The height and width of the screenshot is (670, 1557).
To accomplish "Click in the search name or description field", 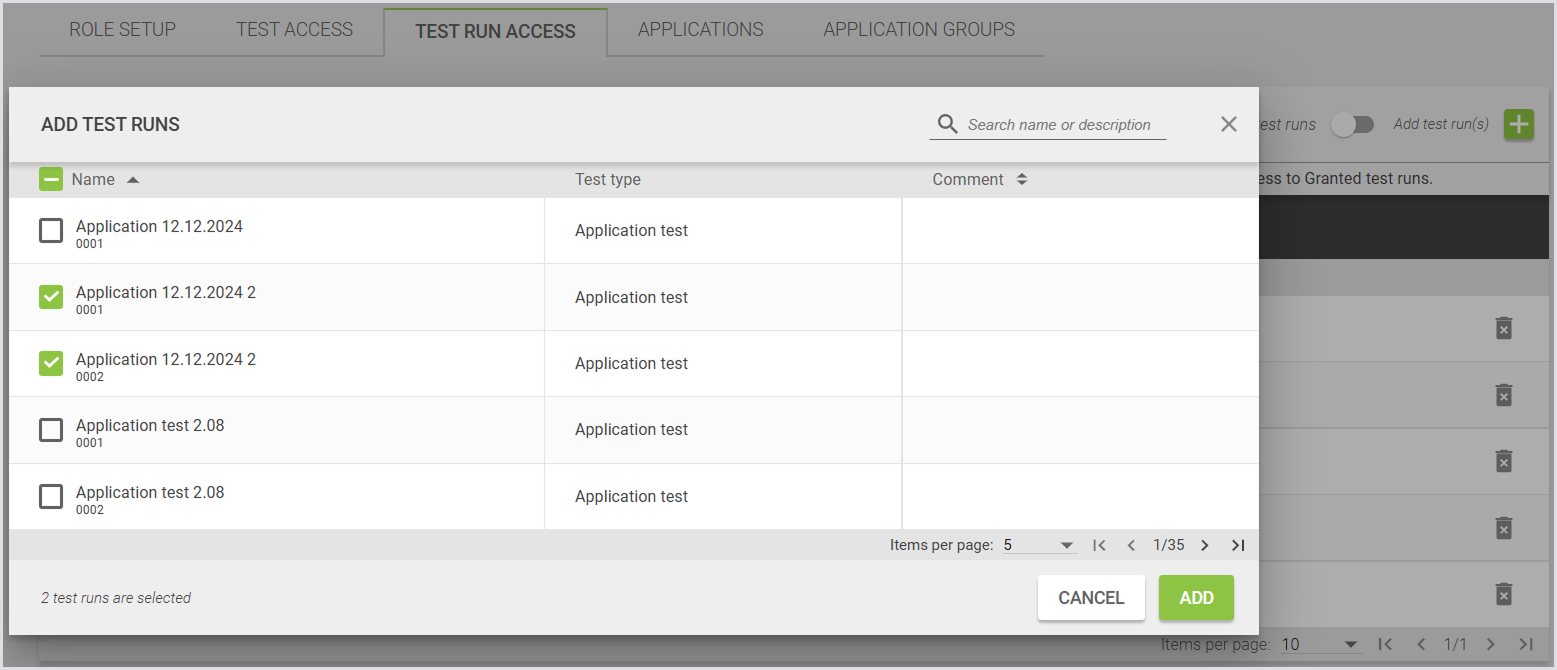I will (x=1063, y=125).
